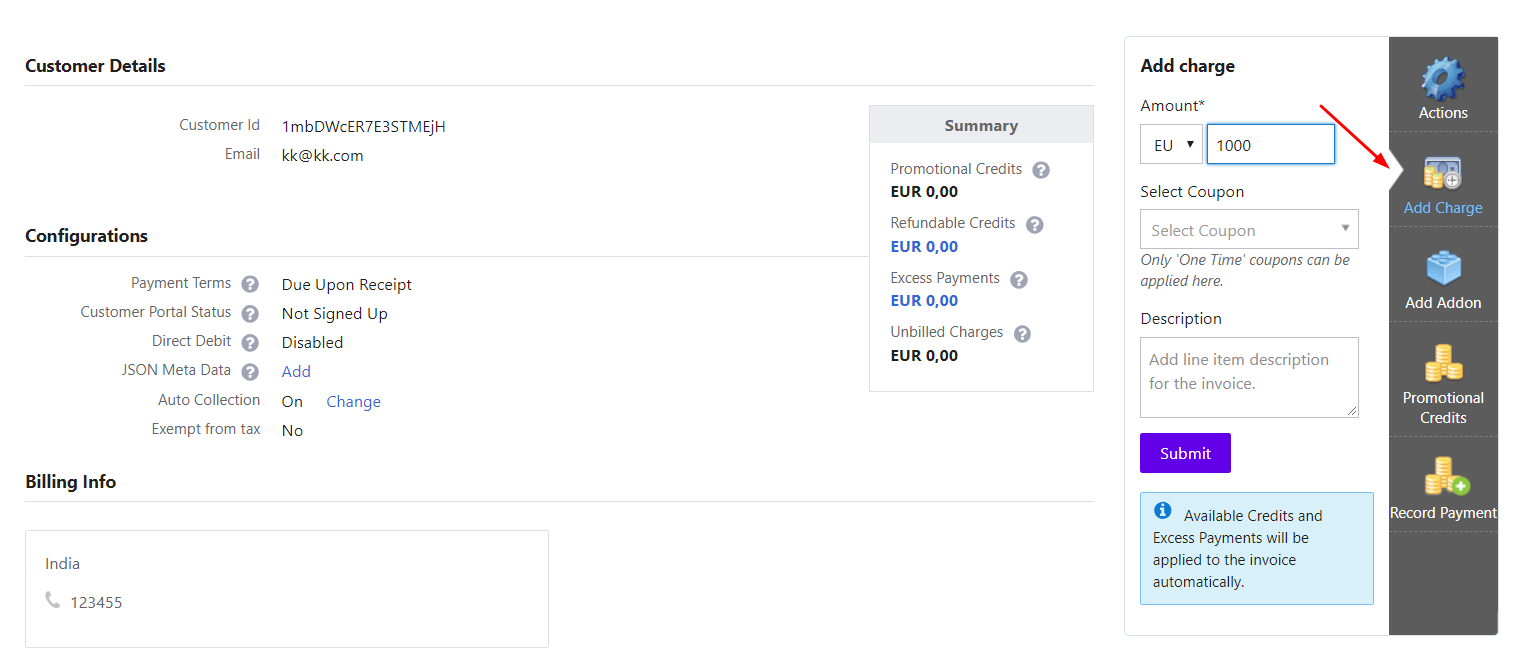Click the help icon next to Excess Payments
Screen dimensions: 1524x660
coord(1018,279)
